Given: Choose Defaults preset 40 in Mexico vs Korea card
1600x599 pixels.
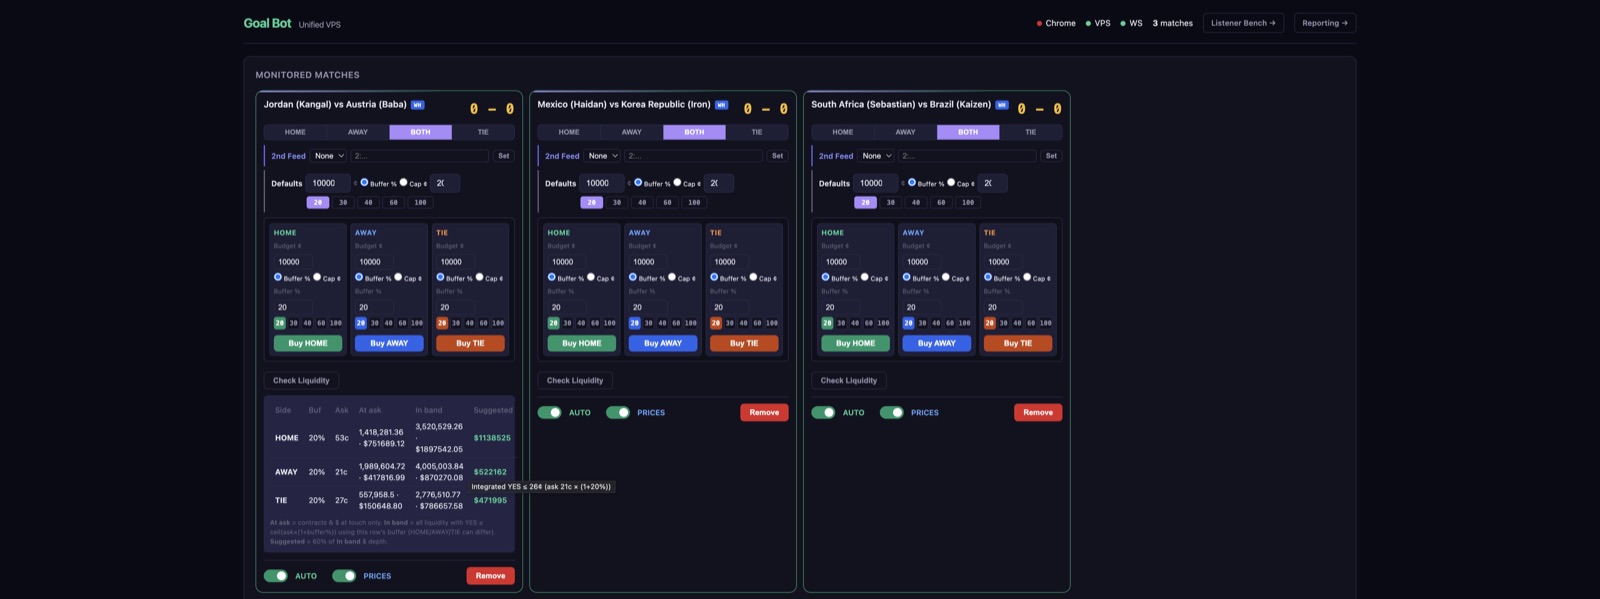Looking at the screenshot, I should 642,202.
